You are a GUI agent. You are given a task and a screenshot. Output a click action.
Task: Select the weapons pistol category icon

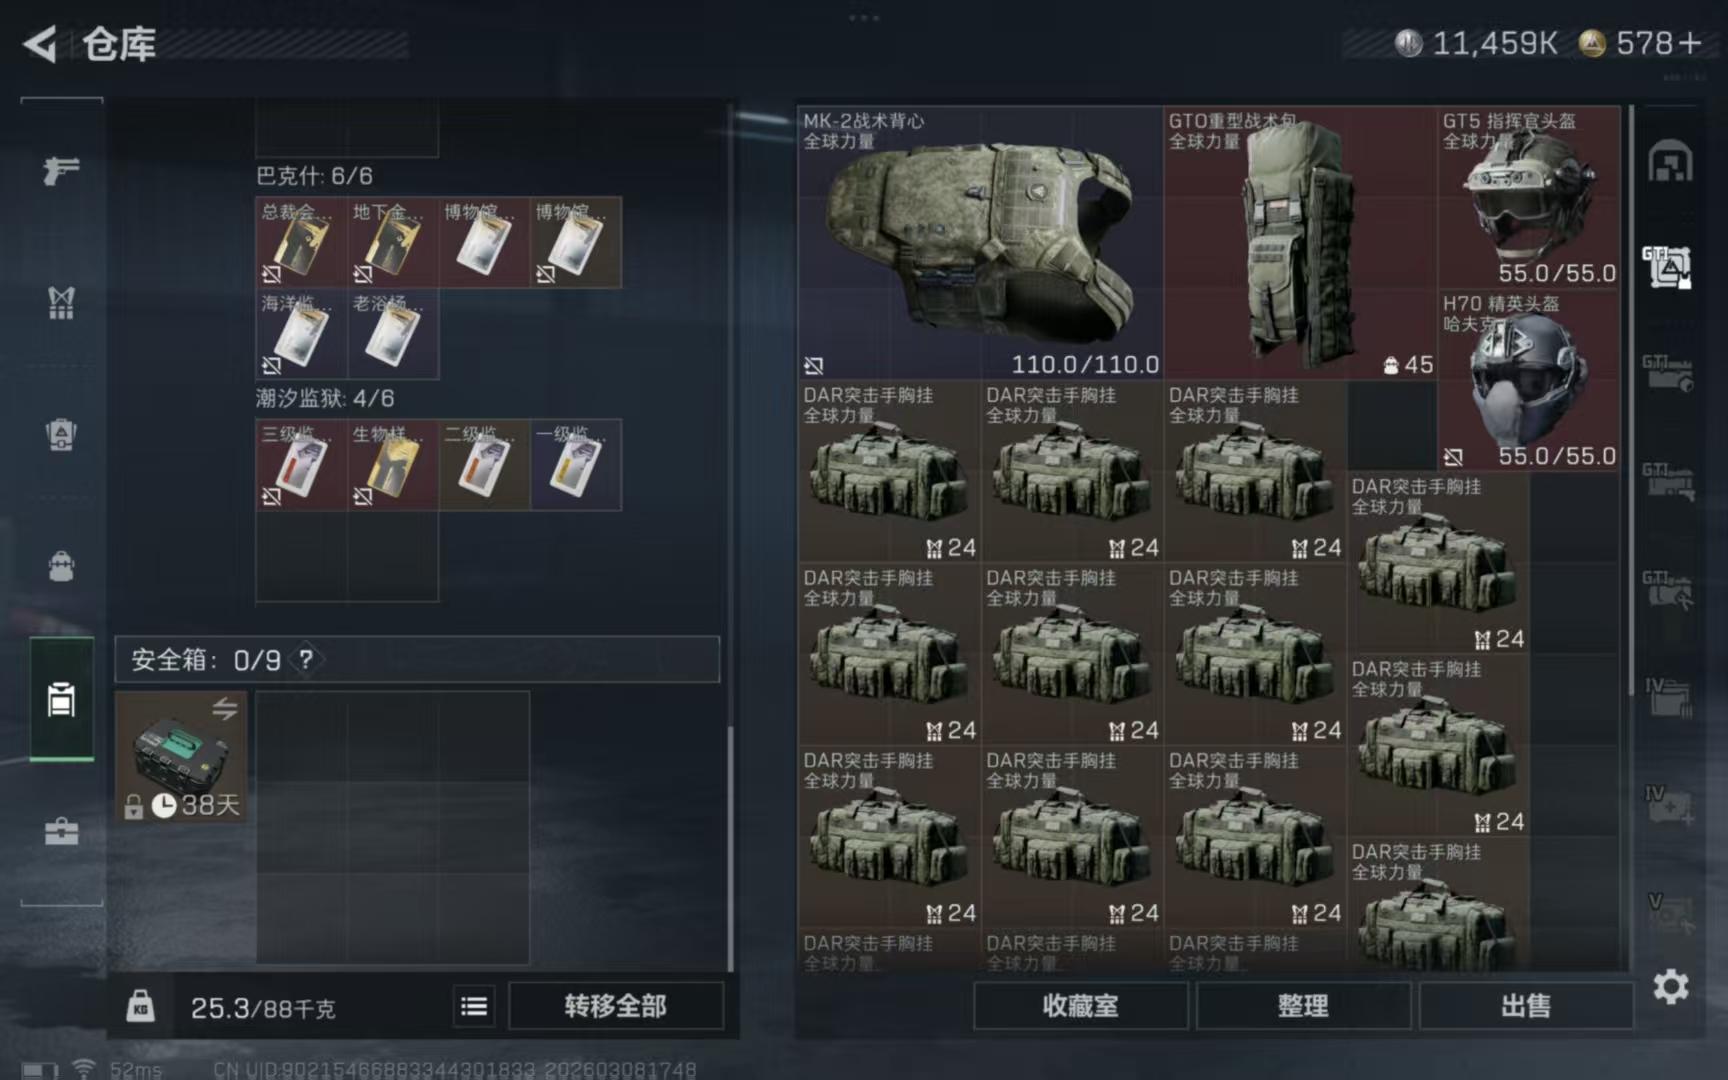tap(61, 171)
